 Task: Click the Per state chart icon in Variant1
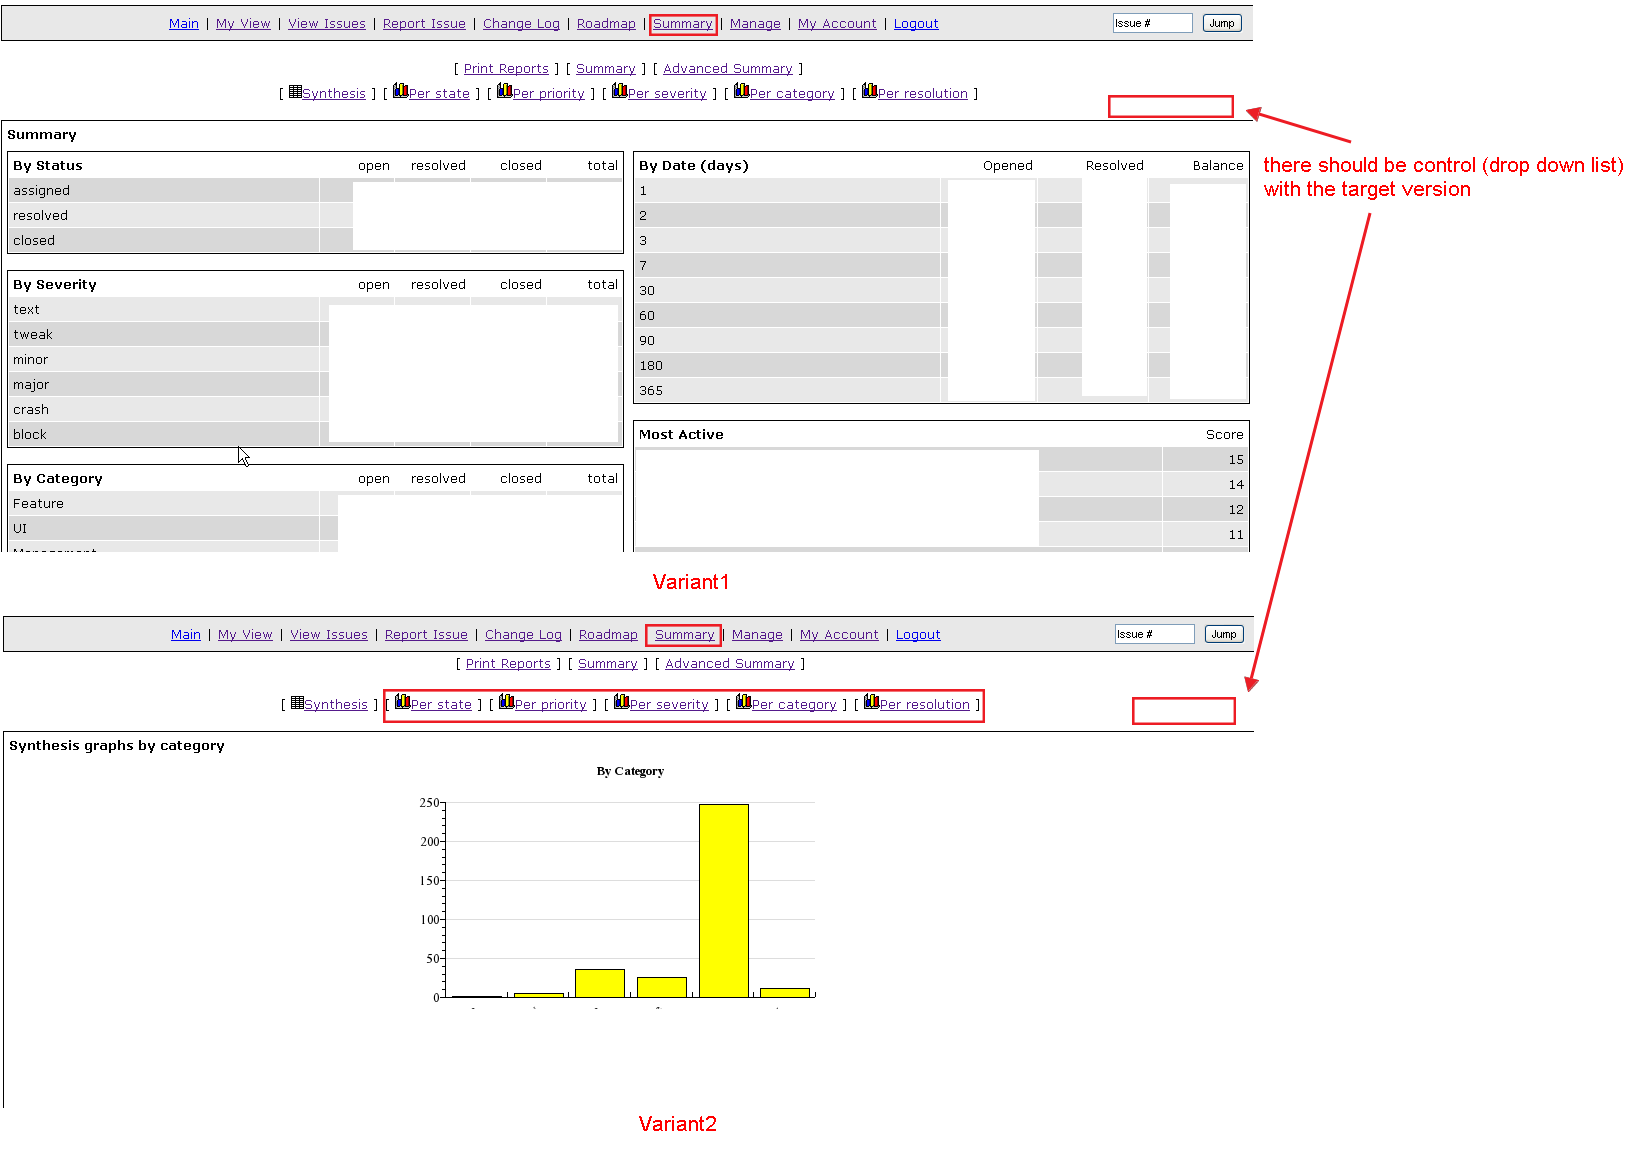click(400, 91)
